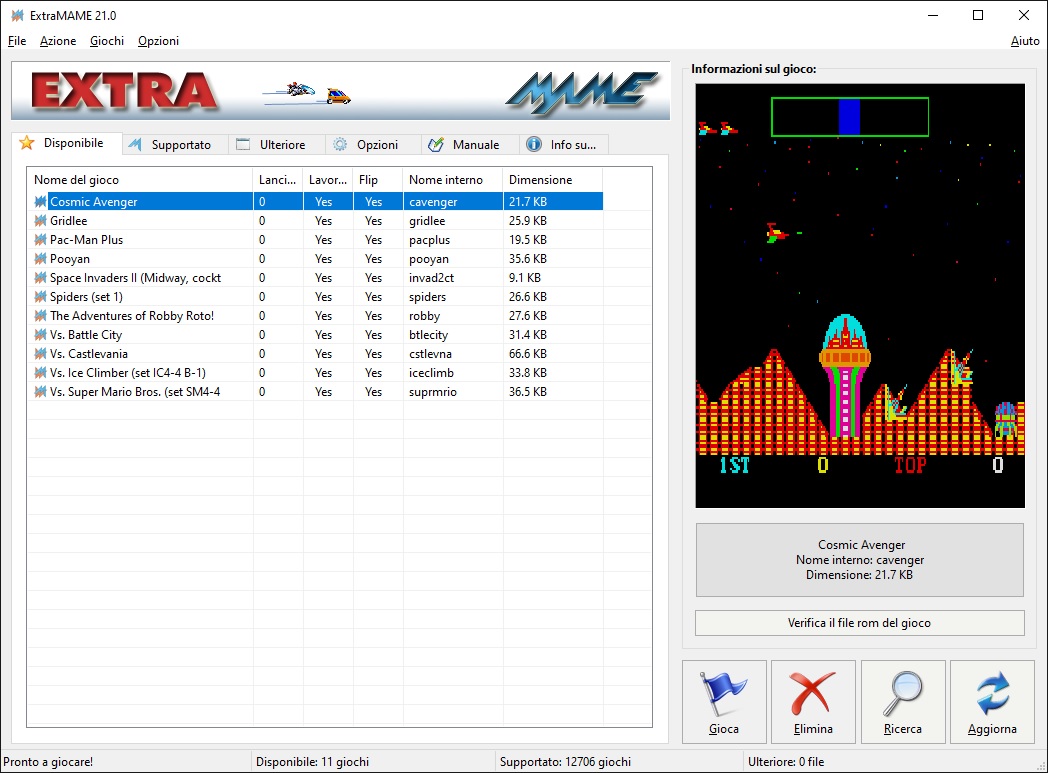Sort by Dimensione column header

(x=553, y=180)
